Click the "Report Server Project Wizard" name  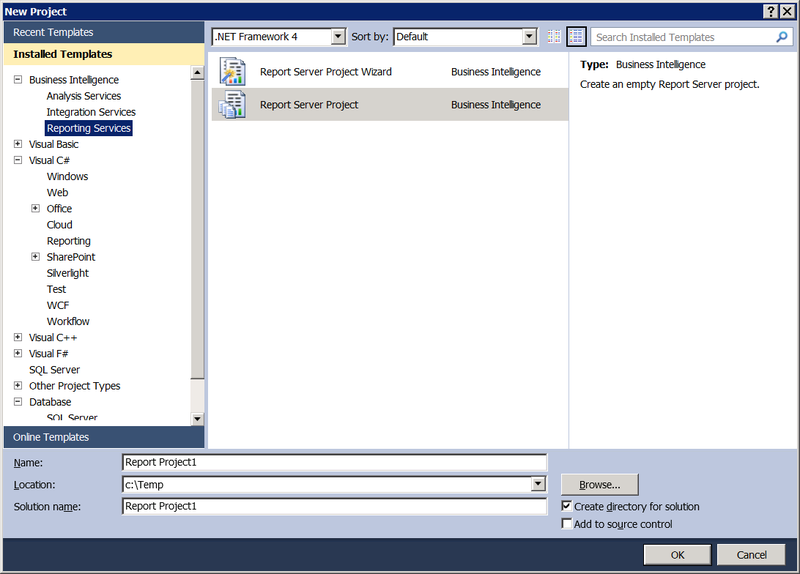click(x=326, y=72)
